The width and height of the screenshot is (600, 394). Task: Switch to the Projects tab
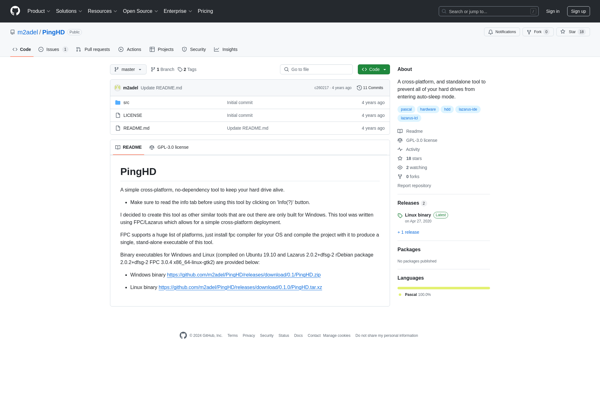161,49
